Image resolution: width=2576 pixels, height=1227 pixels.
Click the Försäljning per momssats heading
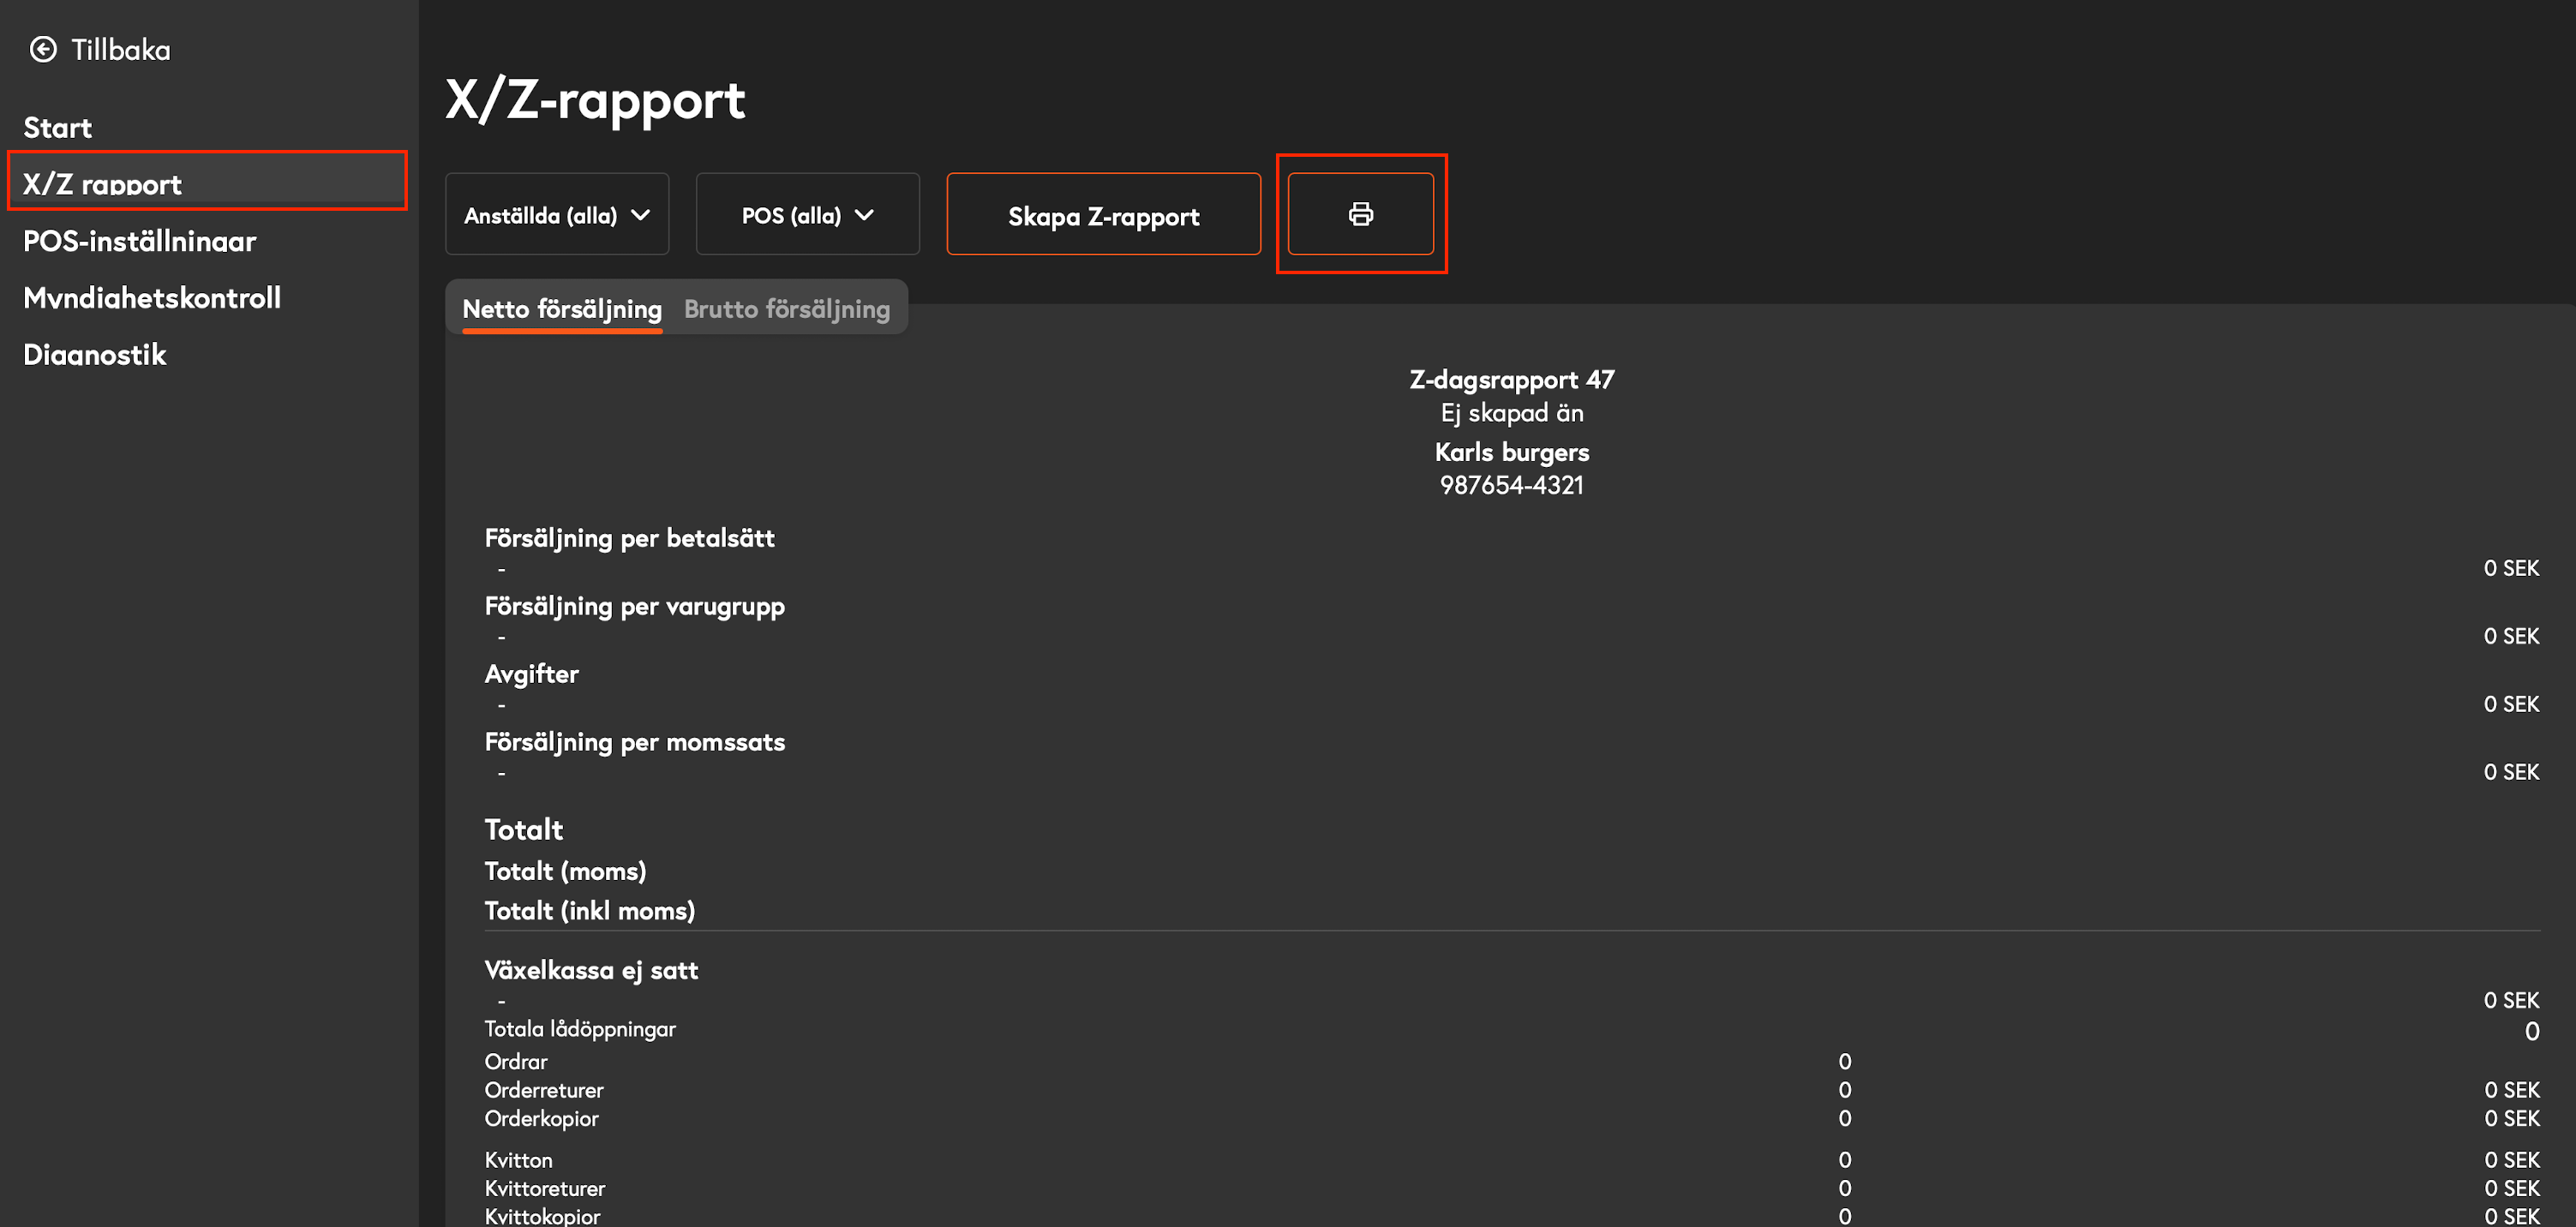pos(634,742)
